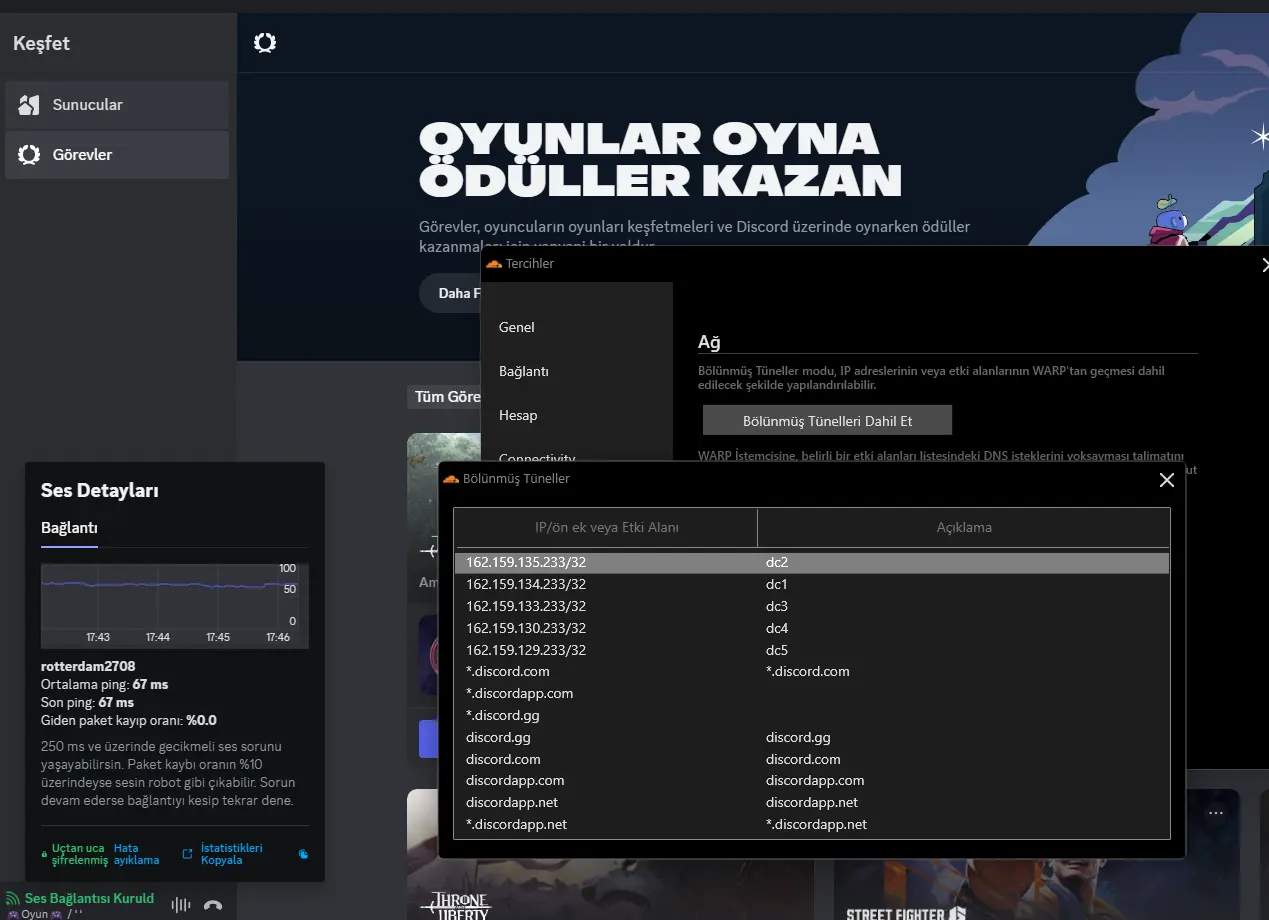1269x920 pixels.
Task: Open the Hesap tab in Tercihler
Action: click(518, 415)
